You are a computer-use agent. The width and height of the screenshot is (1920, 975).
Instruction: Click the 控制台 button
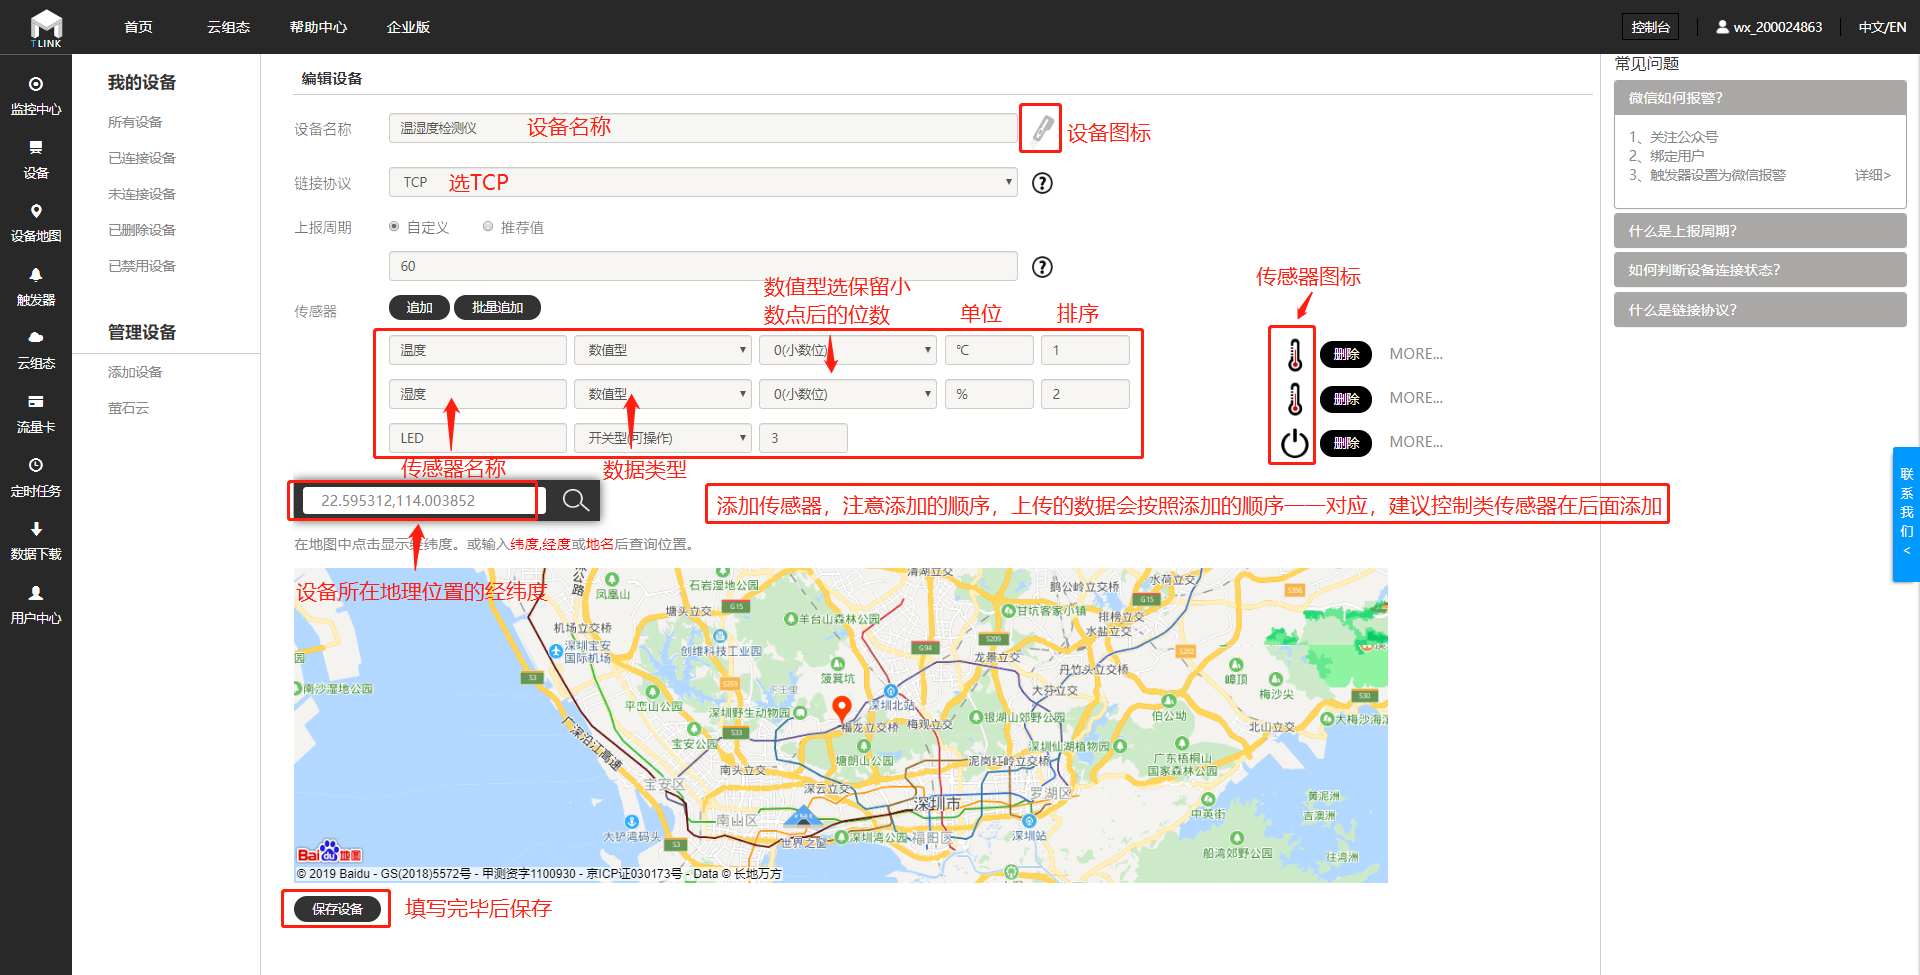coord(1650,27)
